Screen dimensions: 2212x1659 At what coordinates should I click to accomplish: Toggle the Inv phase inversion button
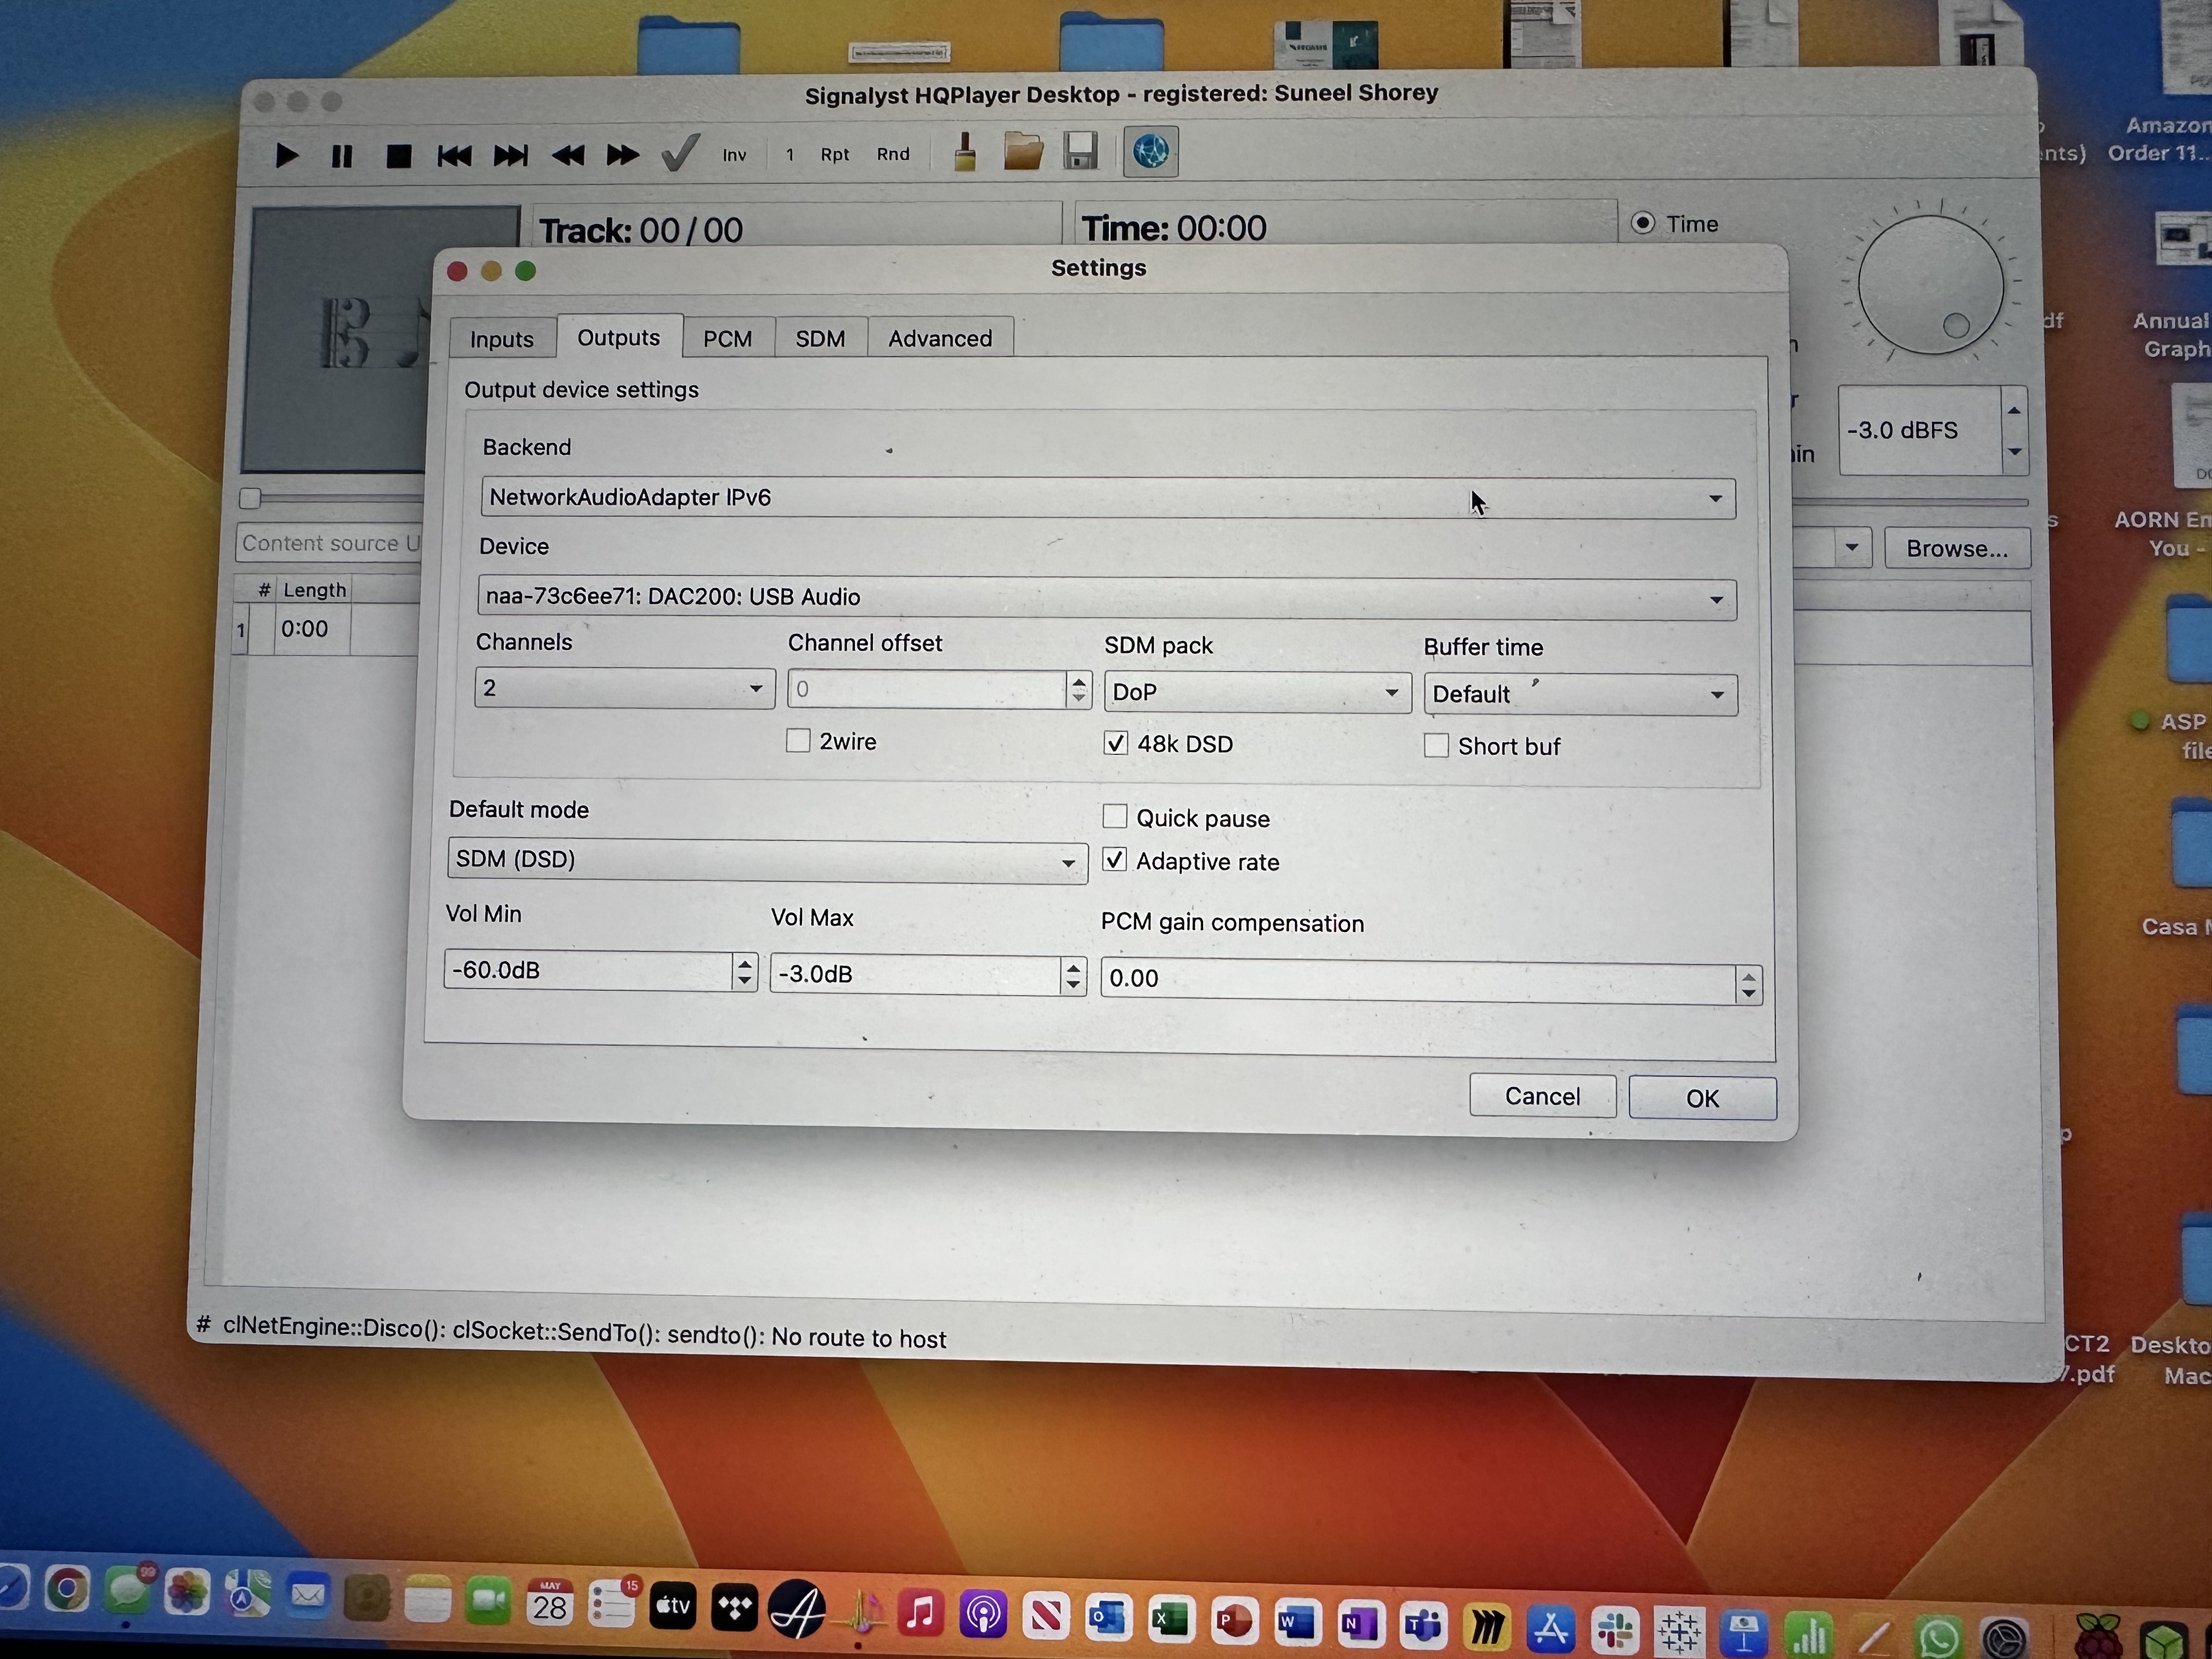735,155
